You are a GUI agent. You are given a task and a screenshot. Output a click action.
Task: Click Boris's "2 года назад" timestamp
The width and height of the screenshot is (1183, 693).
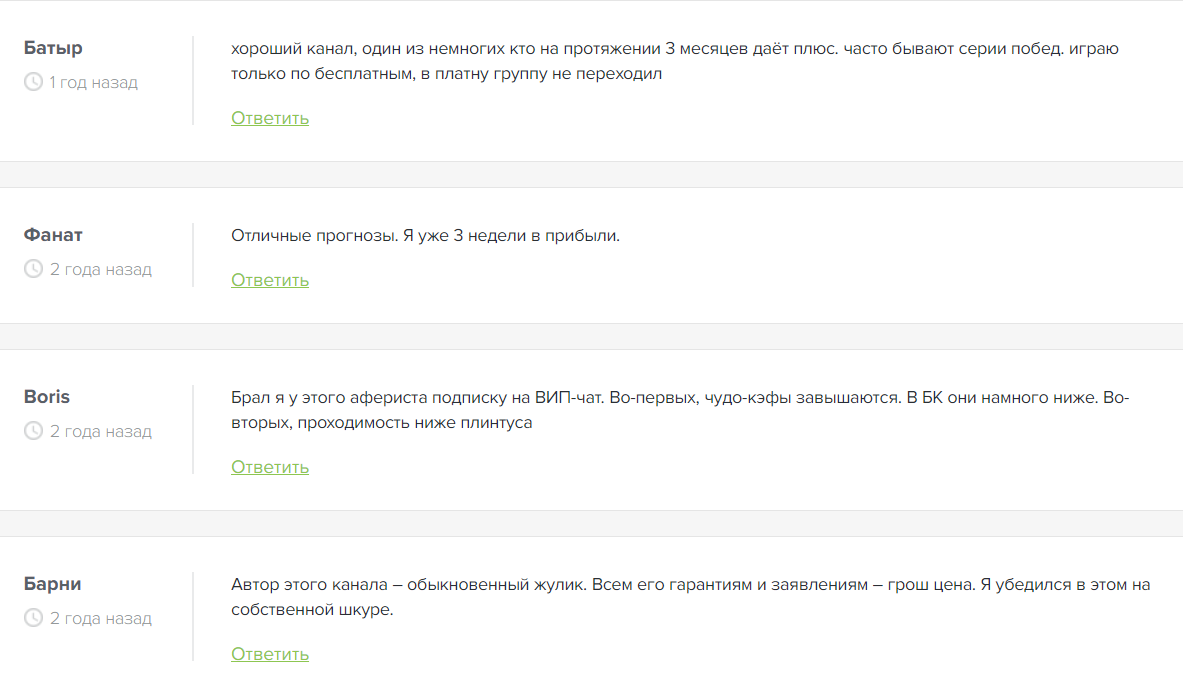(x=101, y=431)
